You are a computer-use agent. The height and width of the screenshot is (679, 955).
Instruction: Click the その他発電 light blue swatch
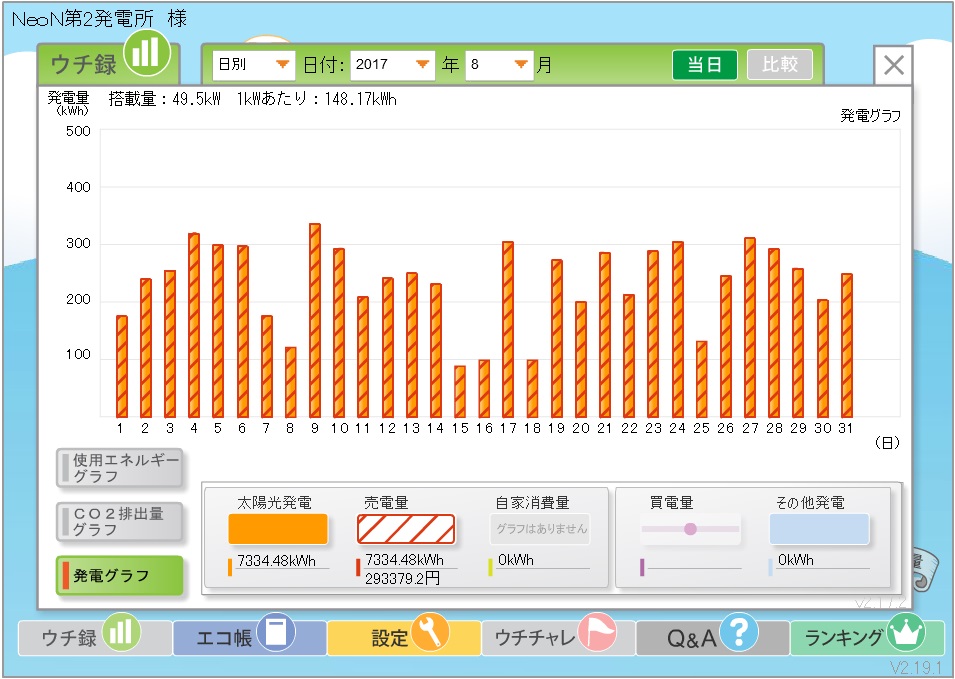tap(819, 529)
